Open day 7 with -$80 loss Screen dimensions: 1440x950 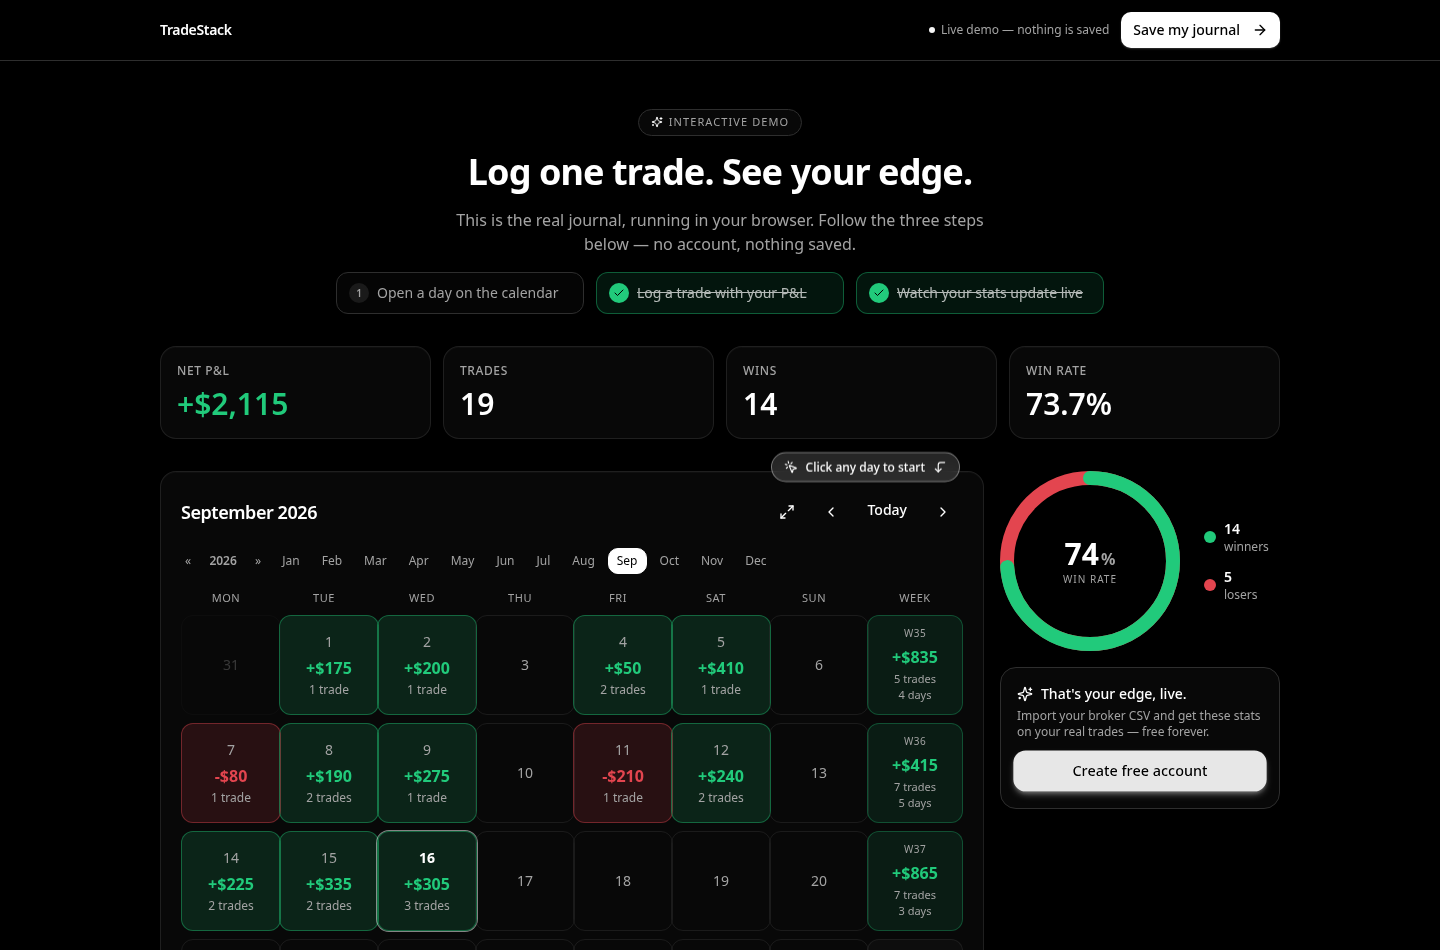point(231,773)
